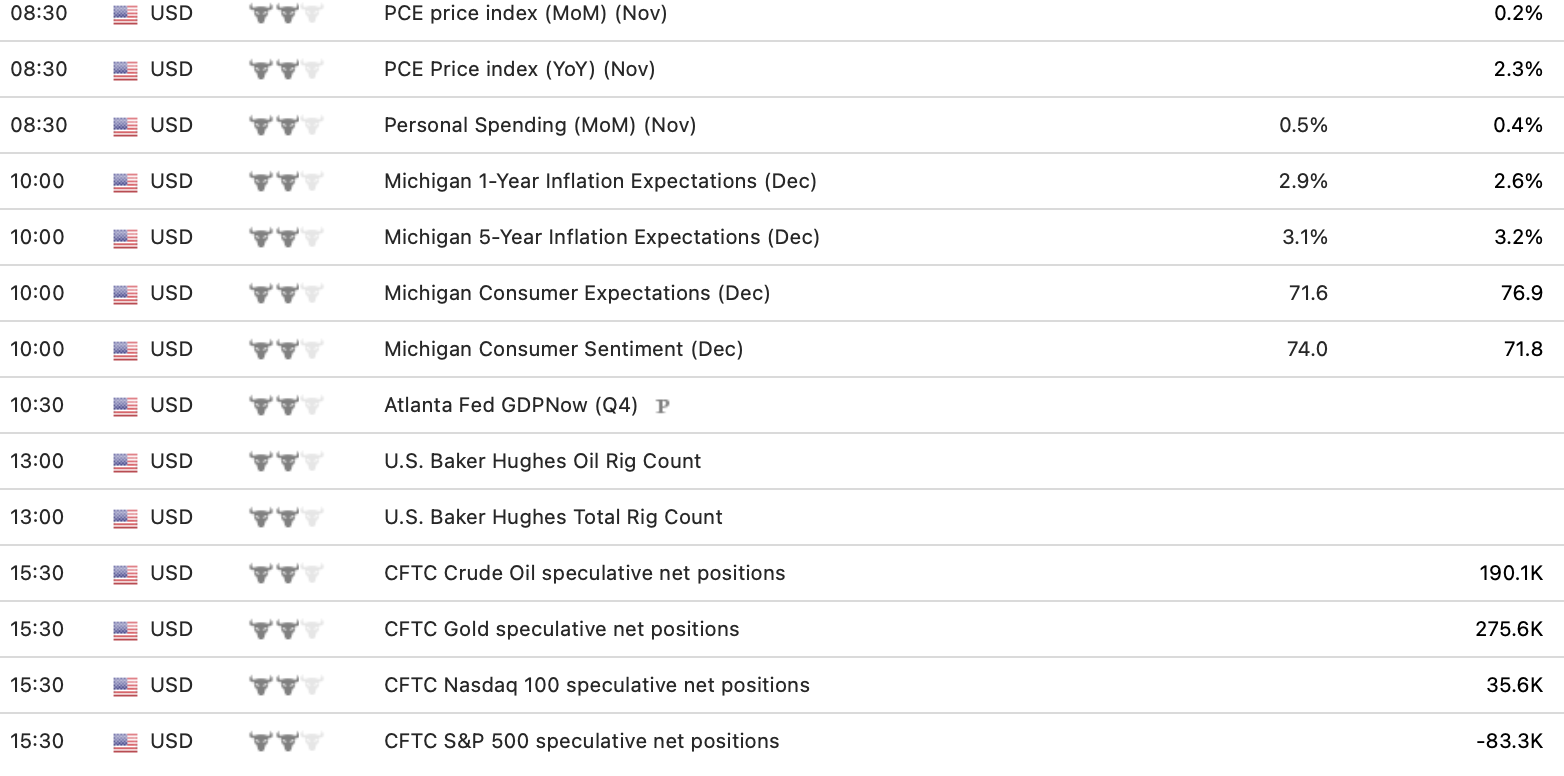Image resolution: width=1564 pixels, height=776 pixels.
Task: Open the Michigan Consumer Sentiment (Dec) event details
Action: pos(563,349)
